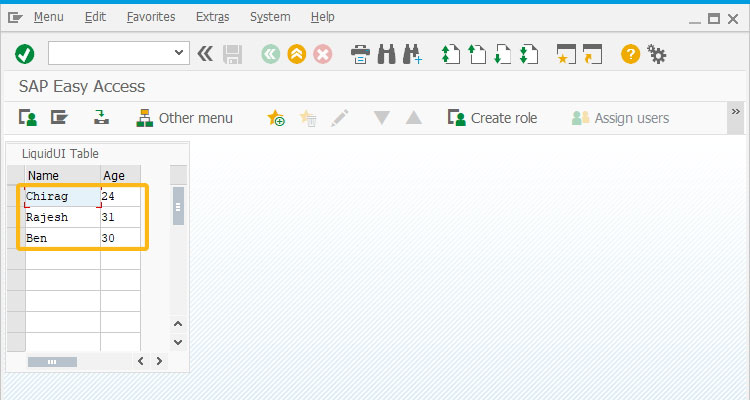750x400 pixels.
Task: Go to the Last Page icon
Action: [x=529, y=54]
